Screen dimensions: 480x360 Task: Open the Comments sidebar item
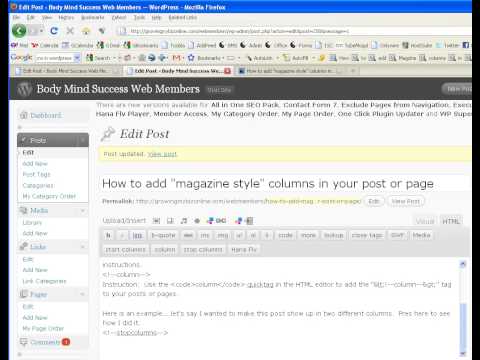(x=45, y=342)
